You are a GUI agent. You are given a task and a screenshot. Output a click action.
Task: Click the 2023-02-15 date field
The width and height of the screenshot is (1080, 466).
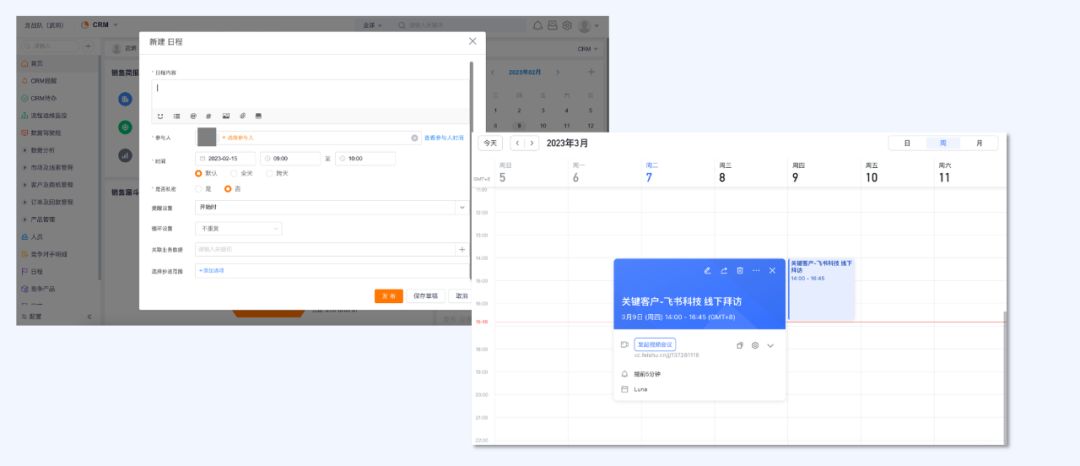[x=225, y=158]
